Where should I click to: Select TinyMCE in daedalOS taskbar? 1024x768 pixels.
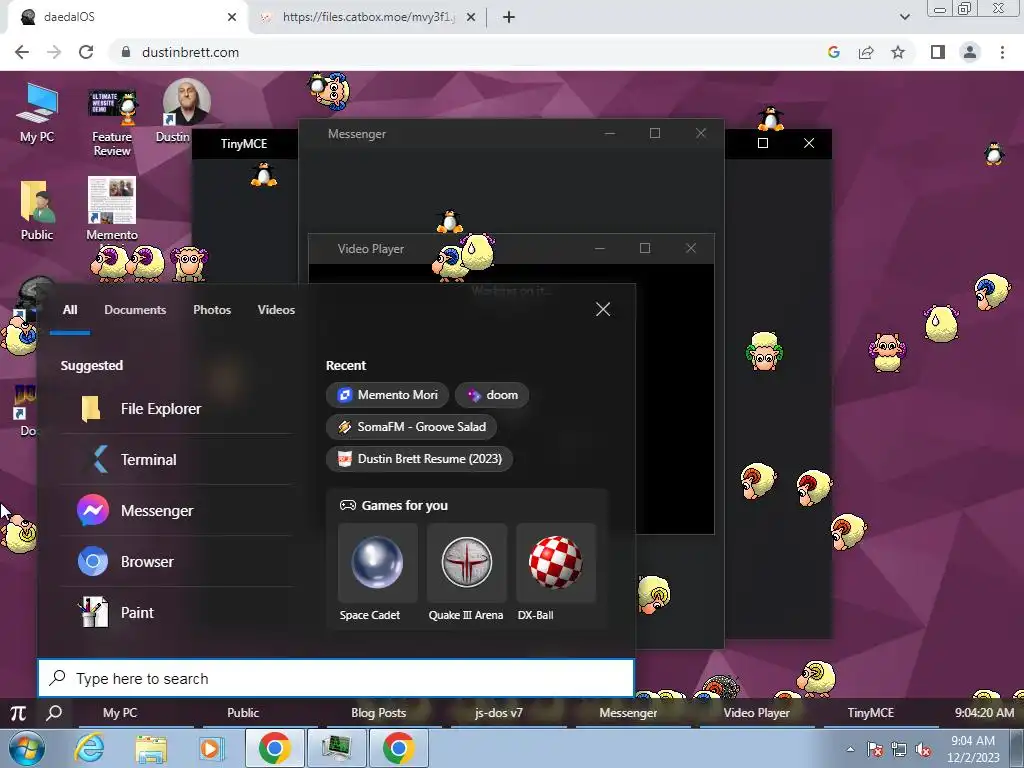880,713
